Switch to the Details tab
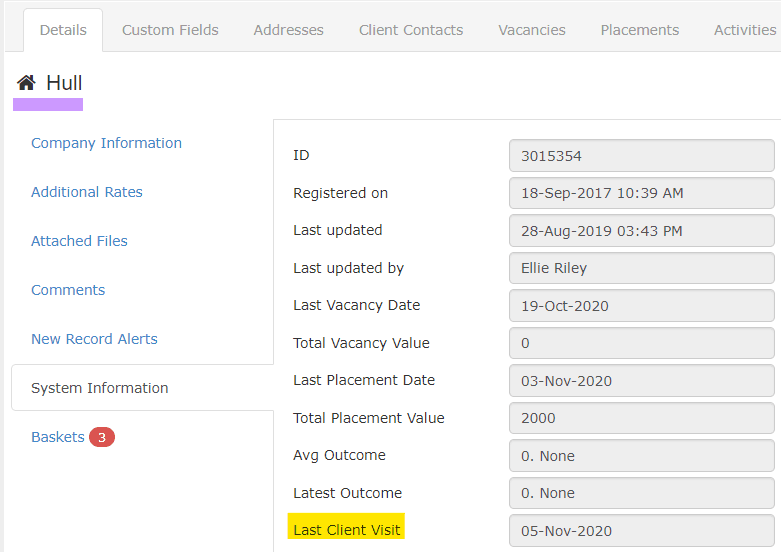 click(63, 30)
